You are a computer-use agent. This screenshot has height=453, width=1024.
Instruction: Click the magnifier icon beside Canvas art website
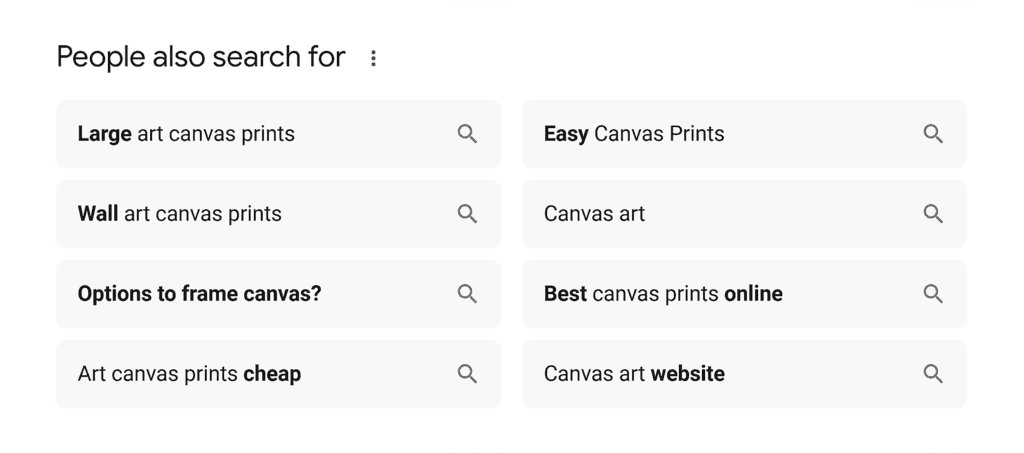coord(933,374)
